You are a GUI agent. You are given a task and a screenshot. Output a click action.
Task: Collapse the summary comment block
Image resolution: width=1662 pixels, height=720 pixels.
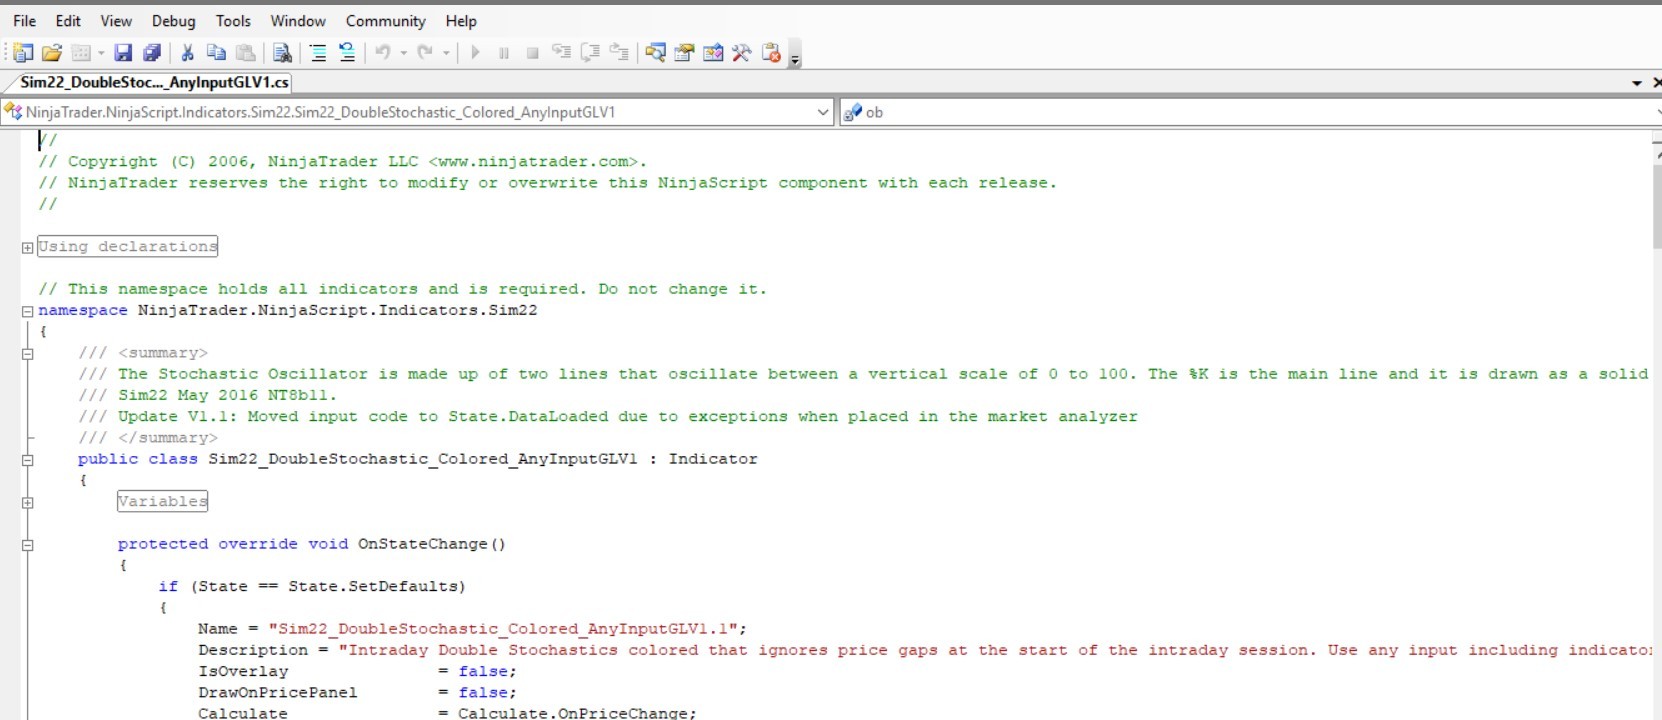tap(27, 353)
